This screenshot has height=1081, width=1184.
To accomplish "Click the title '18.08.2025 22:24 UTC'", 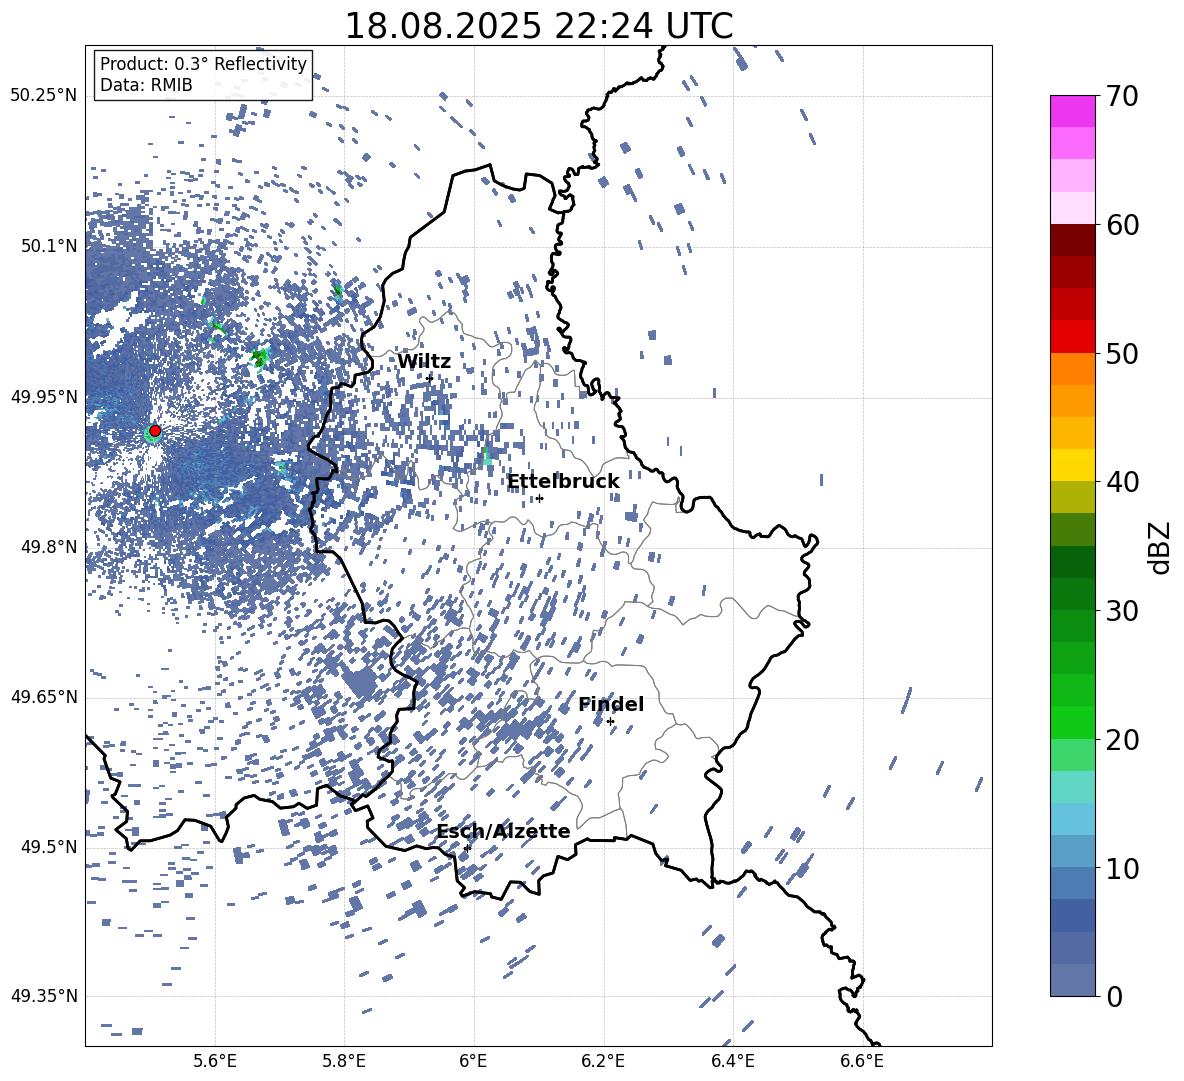I will click(538, 26).
